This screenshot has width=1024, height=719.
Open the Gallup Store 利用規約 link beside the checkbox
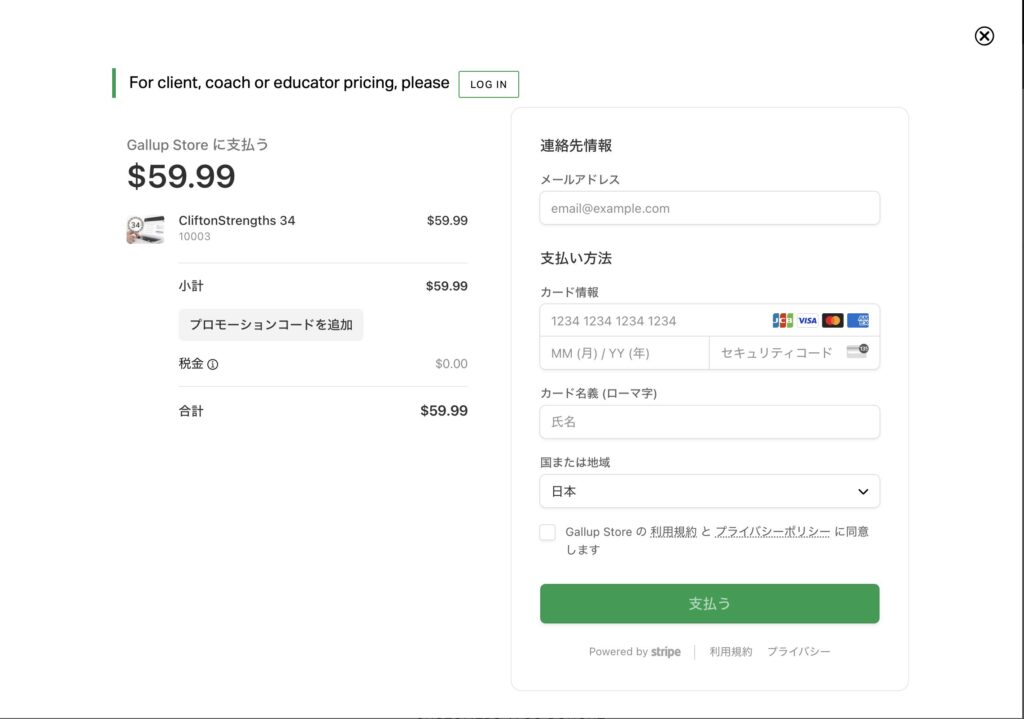673,532
